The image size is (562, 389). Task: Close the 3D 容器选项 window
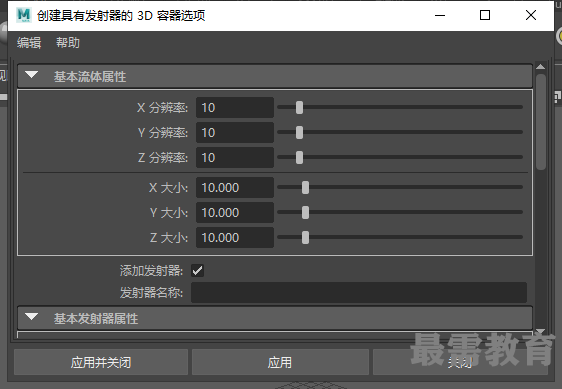click(531, 15)
